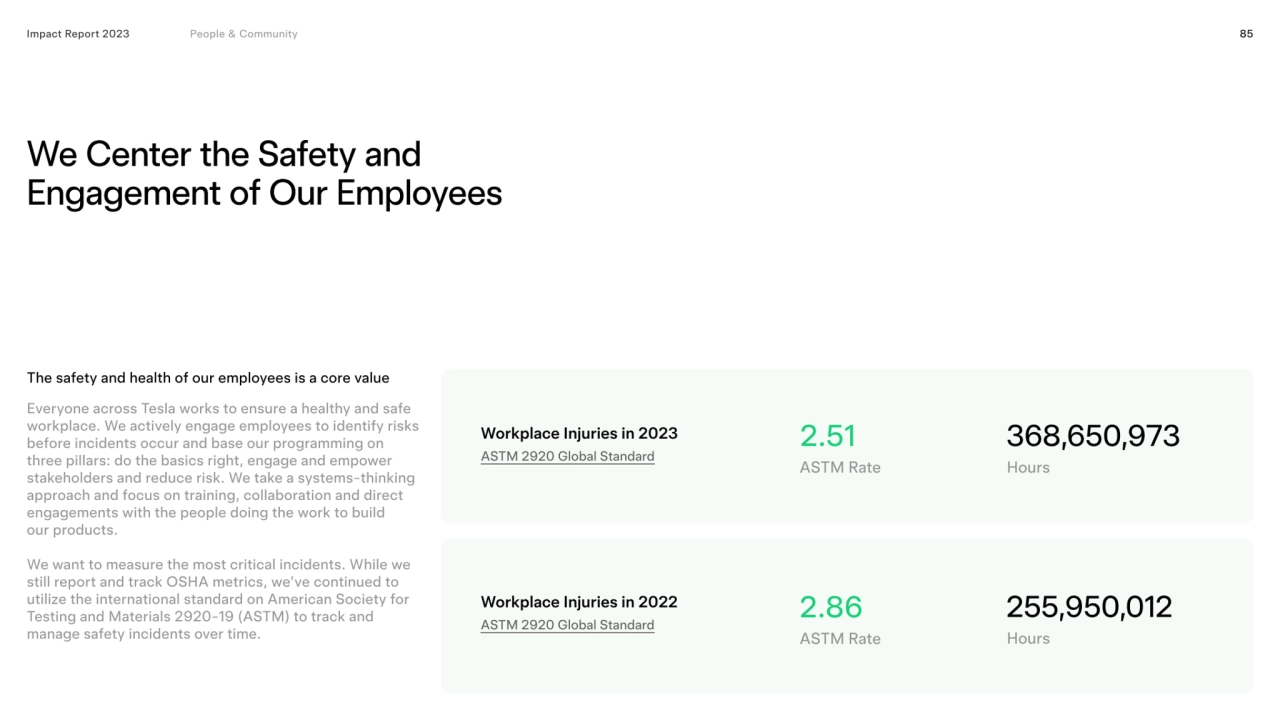The width and height of the screenshot is (1280, 720).
Task: Select the 255,950,012 hours figure
Action: (1089, 607)
